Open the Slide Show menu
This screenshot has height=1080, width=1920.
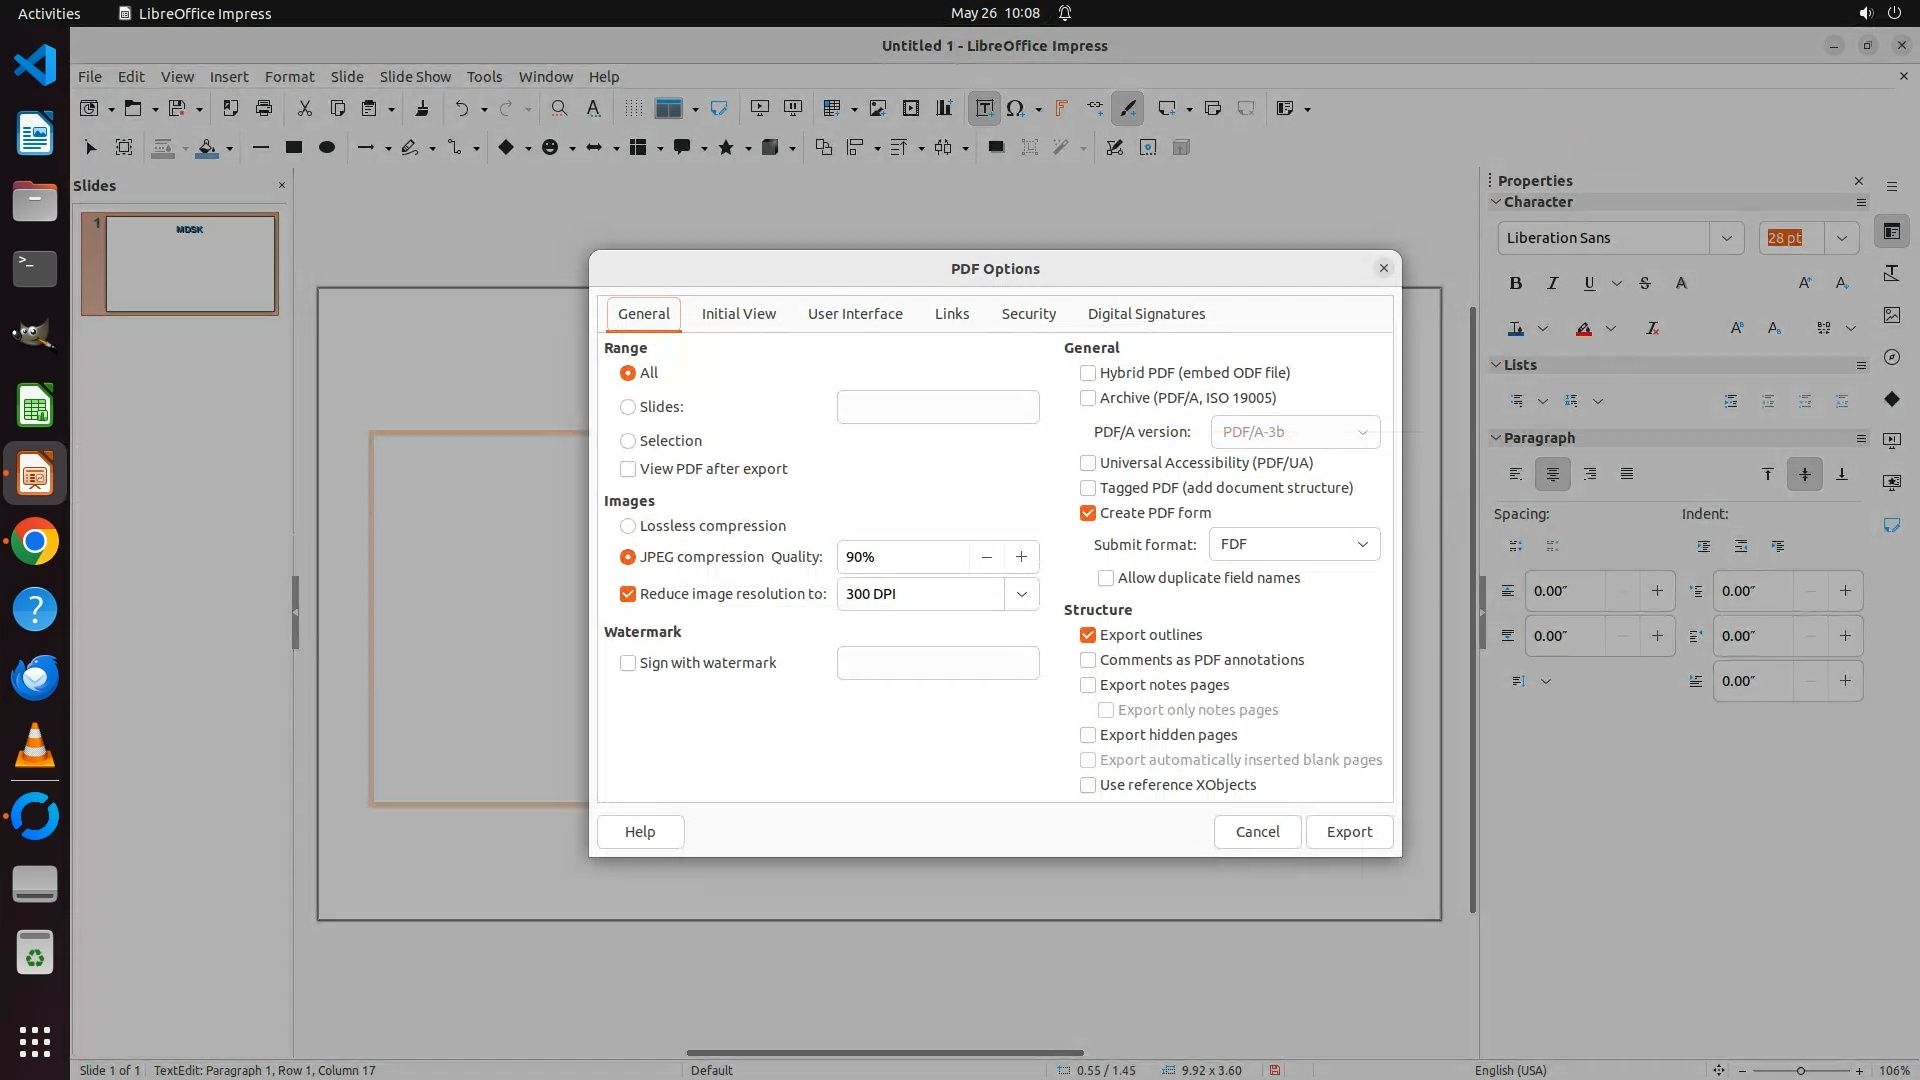pyautogui.click(x=415, y=77)
